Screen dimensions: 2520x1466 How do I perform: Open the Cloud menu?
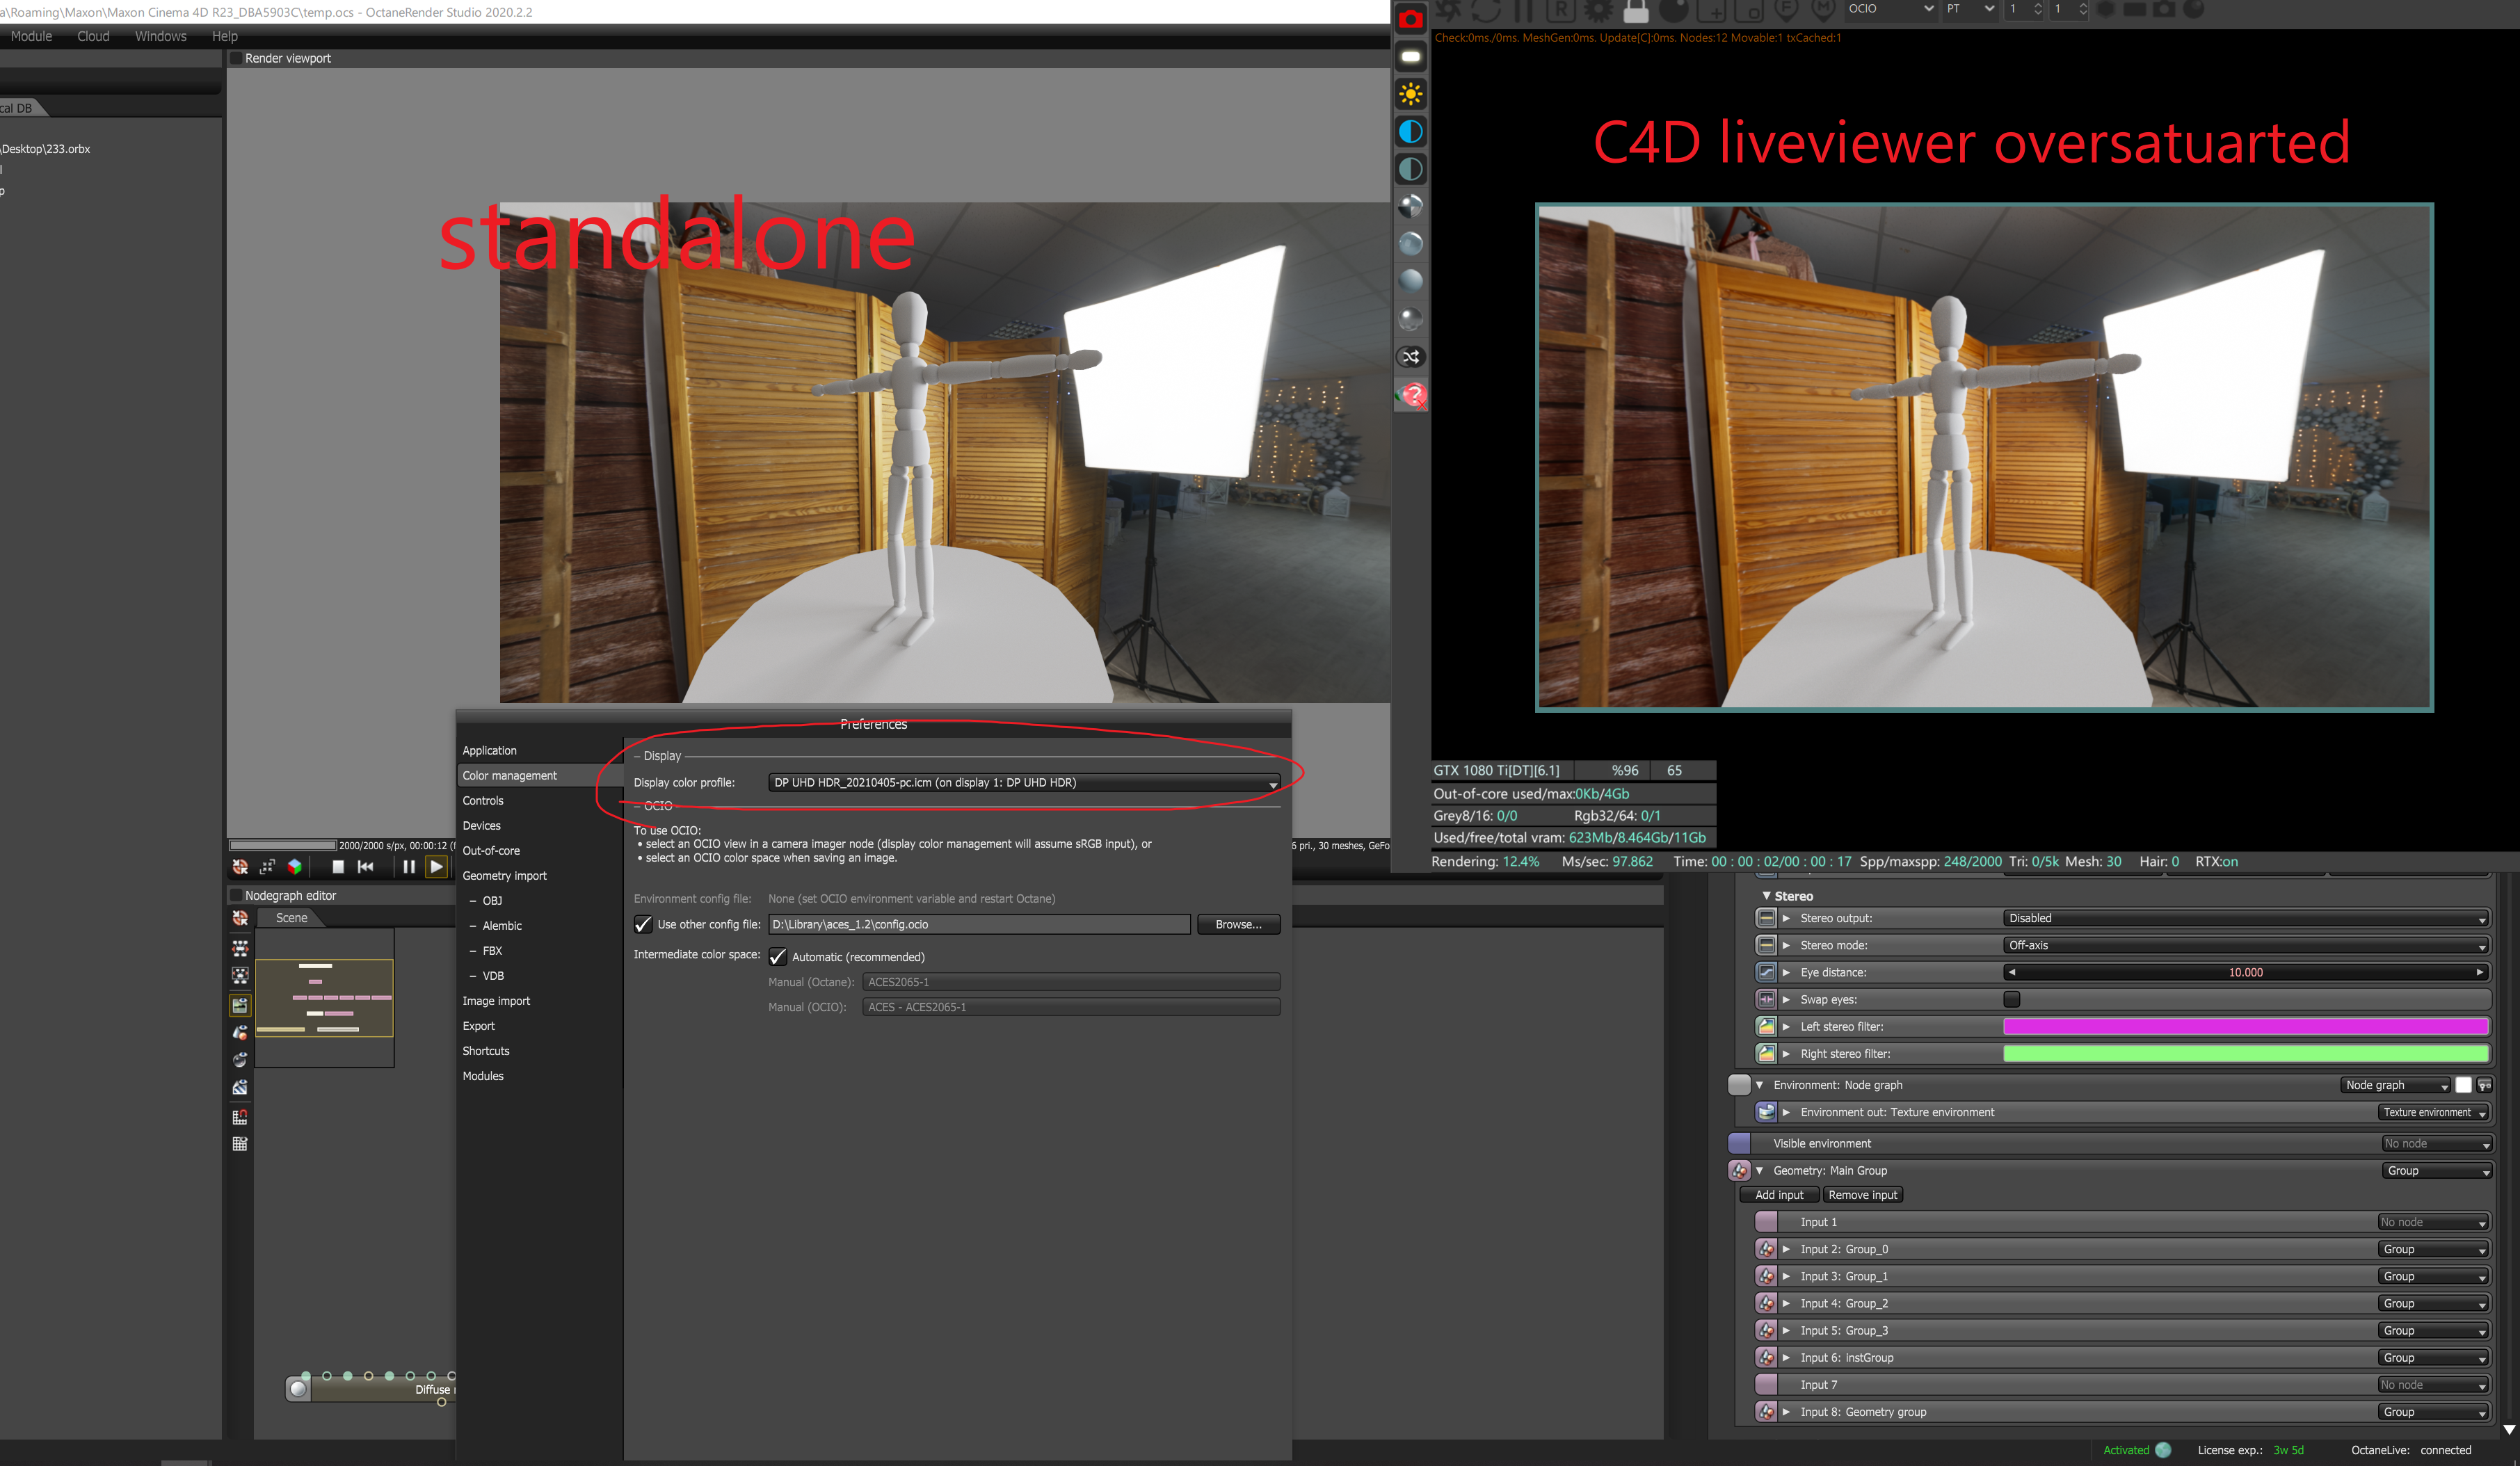(93, 36)
